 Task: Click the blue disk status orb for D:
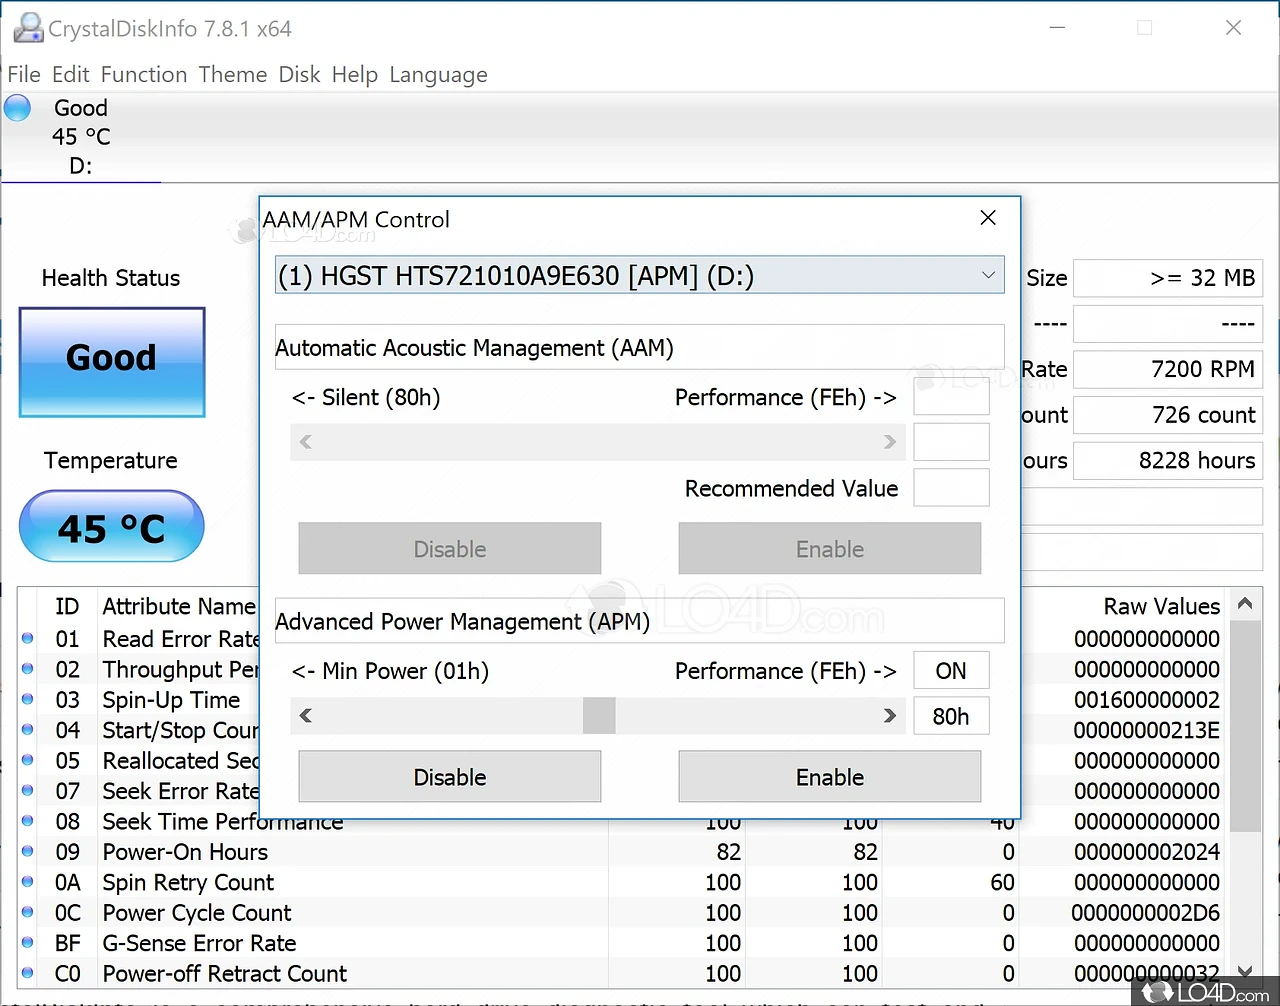click(18, 108)
